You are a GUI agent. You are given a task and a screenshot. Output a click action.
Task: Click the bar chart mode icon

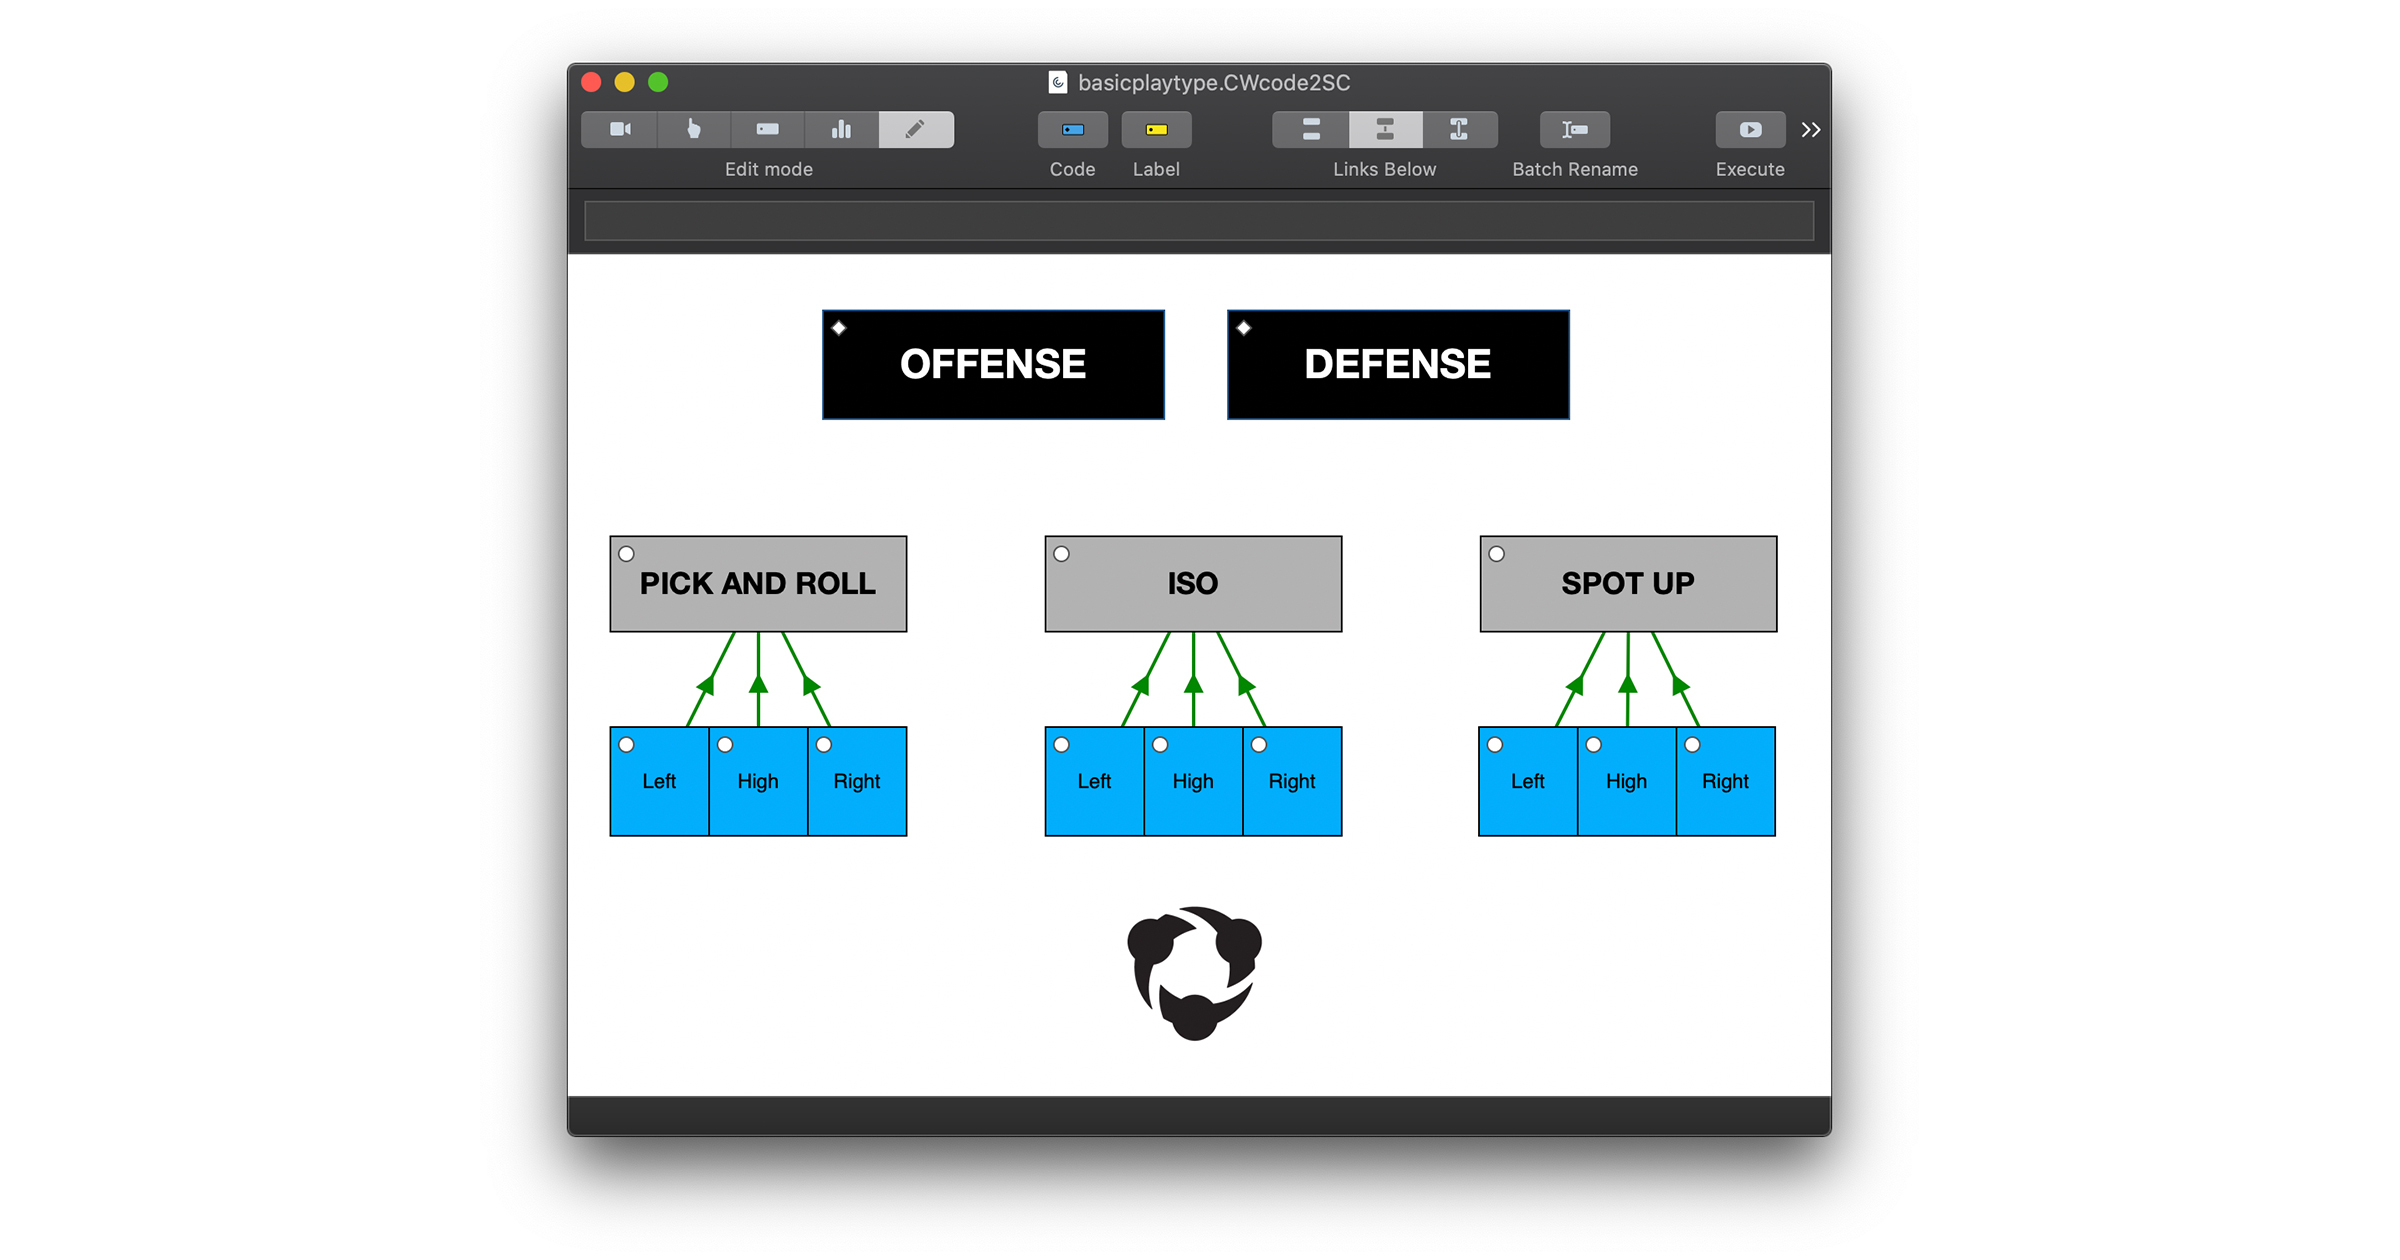click(x=841, y=129)
